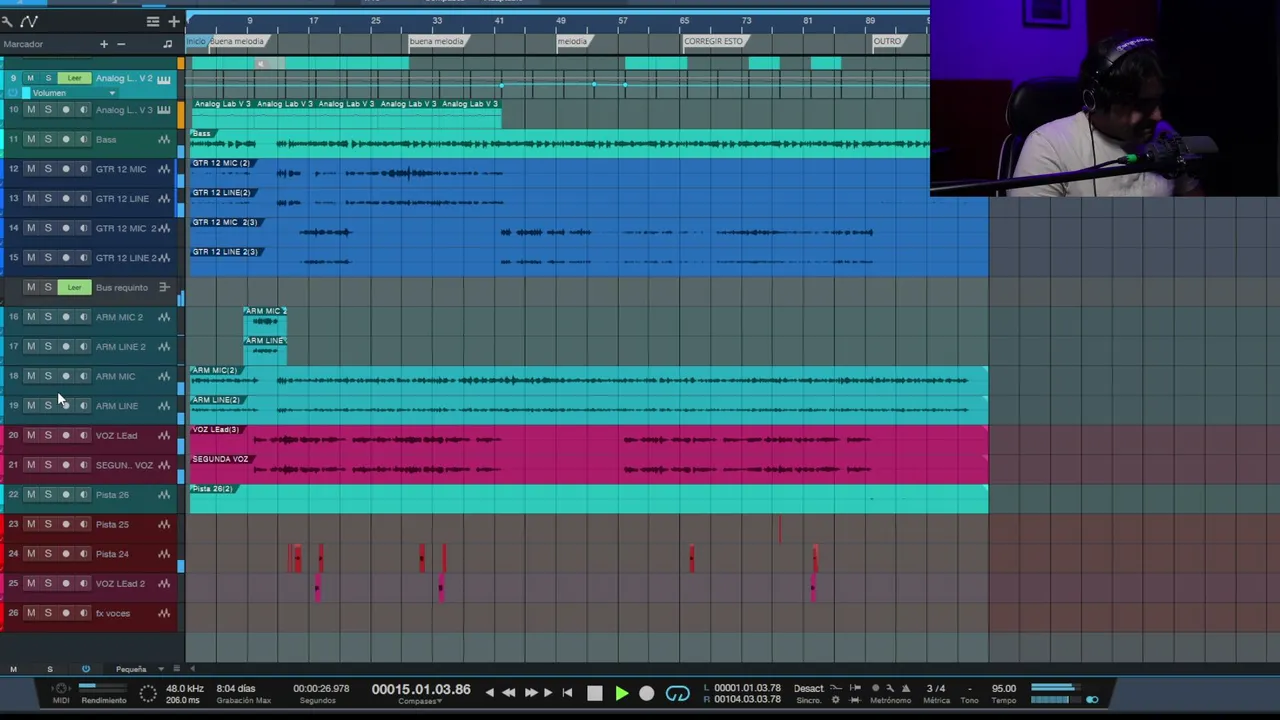Go to next marker in transport
Viewport: 1280px width, 720px height.
(x=547, y=692)
